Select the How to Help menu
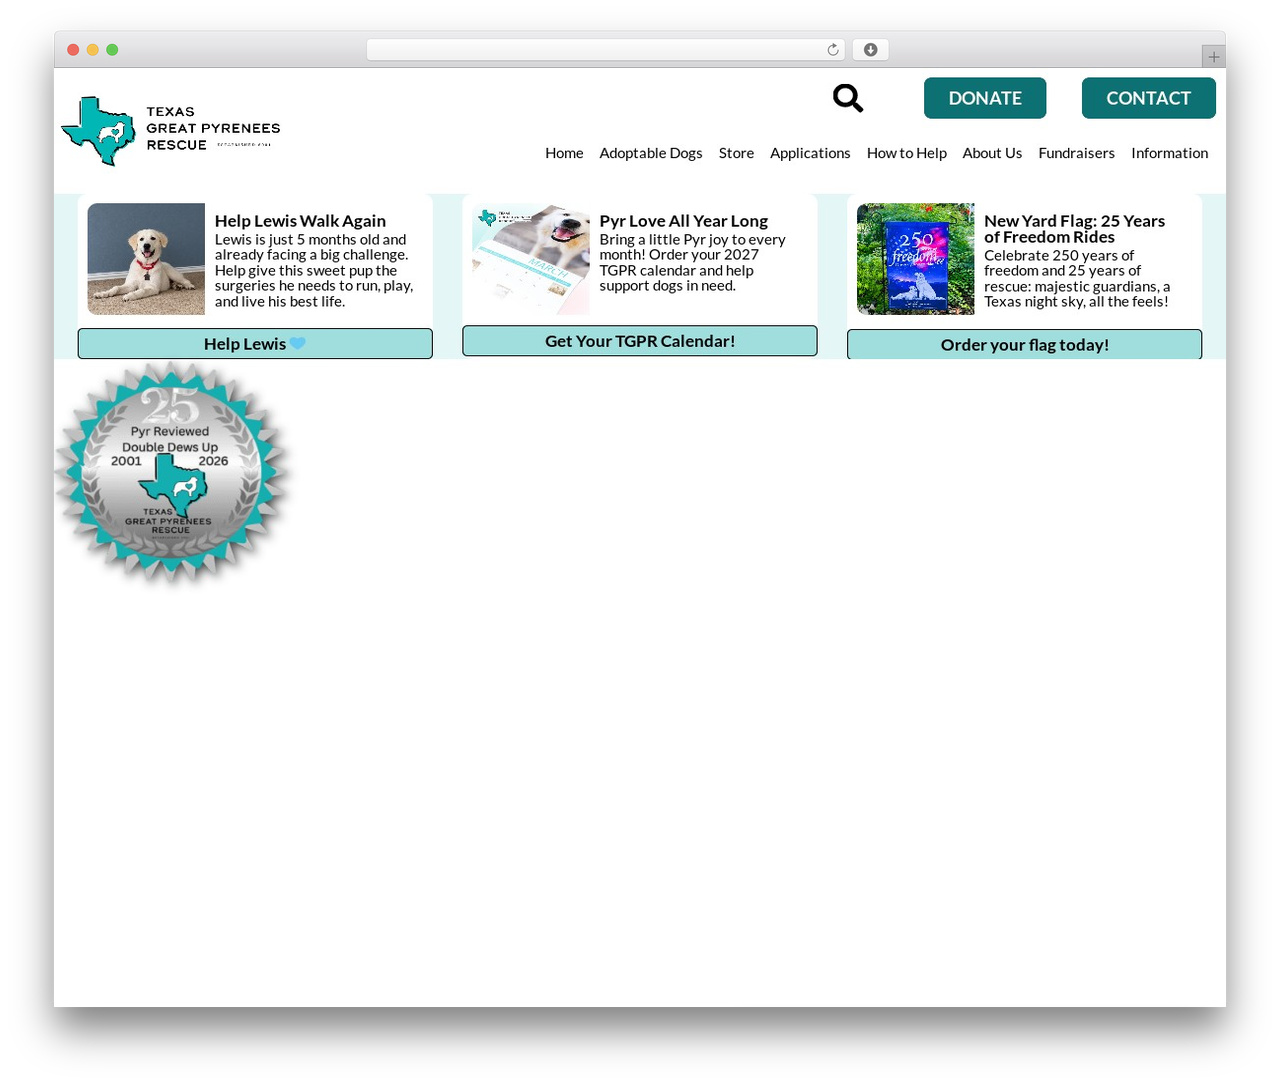 907,153
